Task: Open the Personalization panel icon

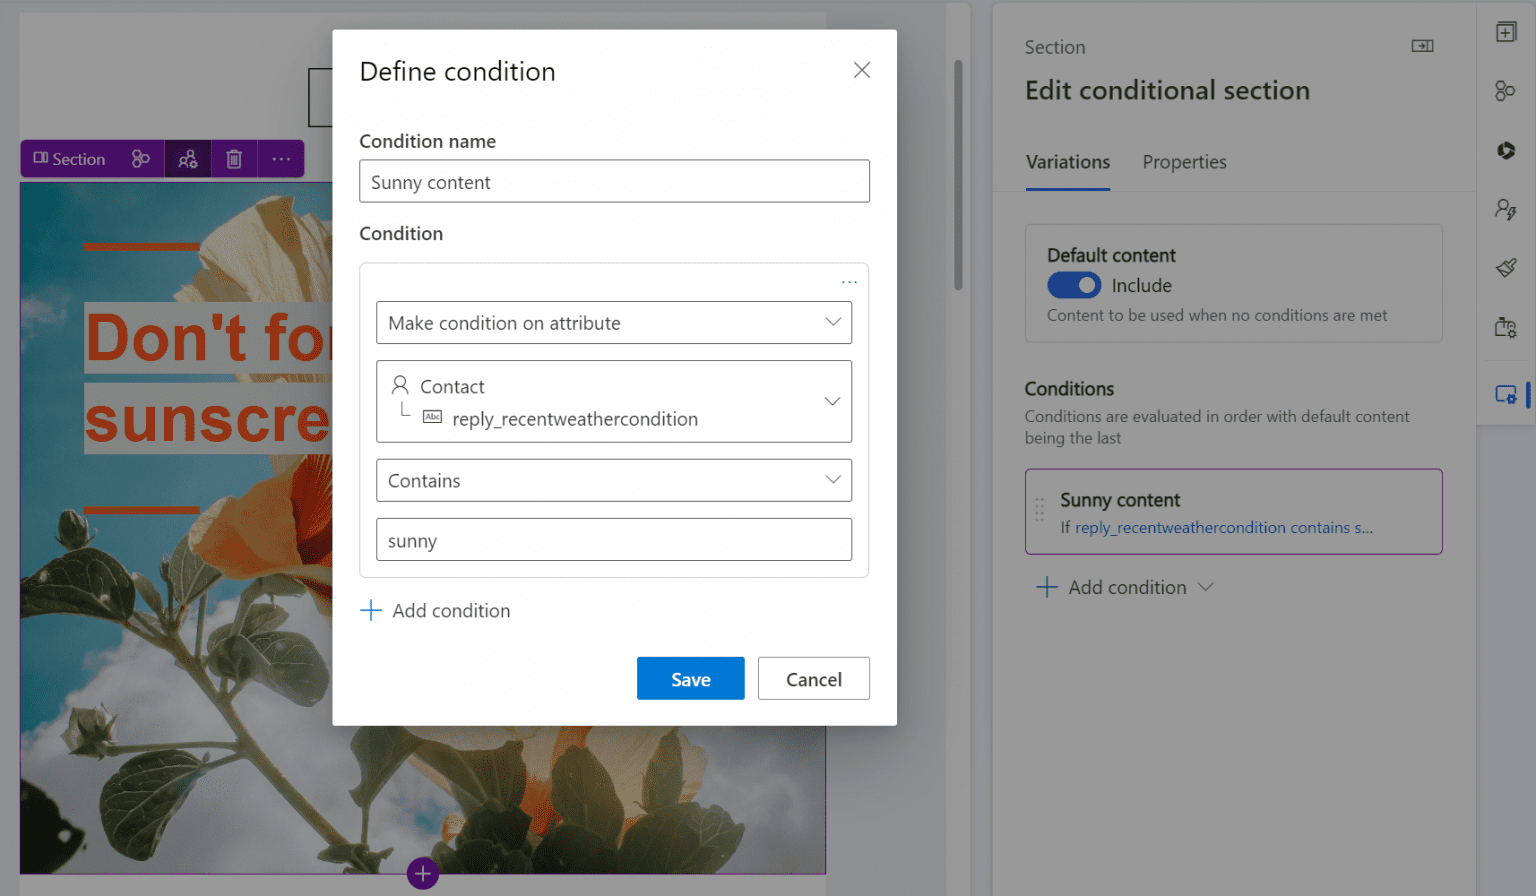Action: (x=1506, y=209)
